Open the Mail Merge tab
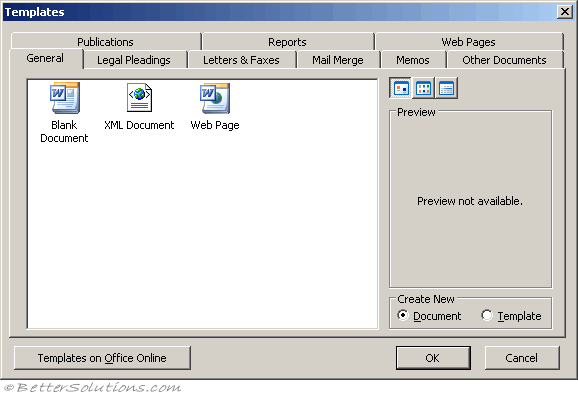Viewport: 578px width, 395px height. (338, 60)
